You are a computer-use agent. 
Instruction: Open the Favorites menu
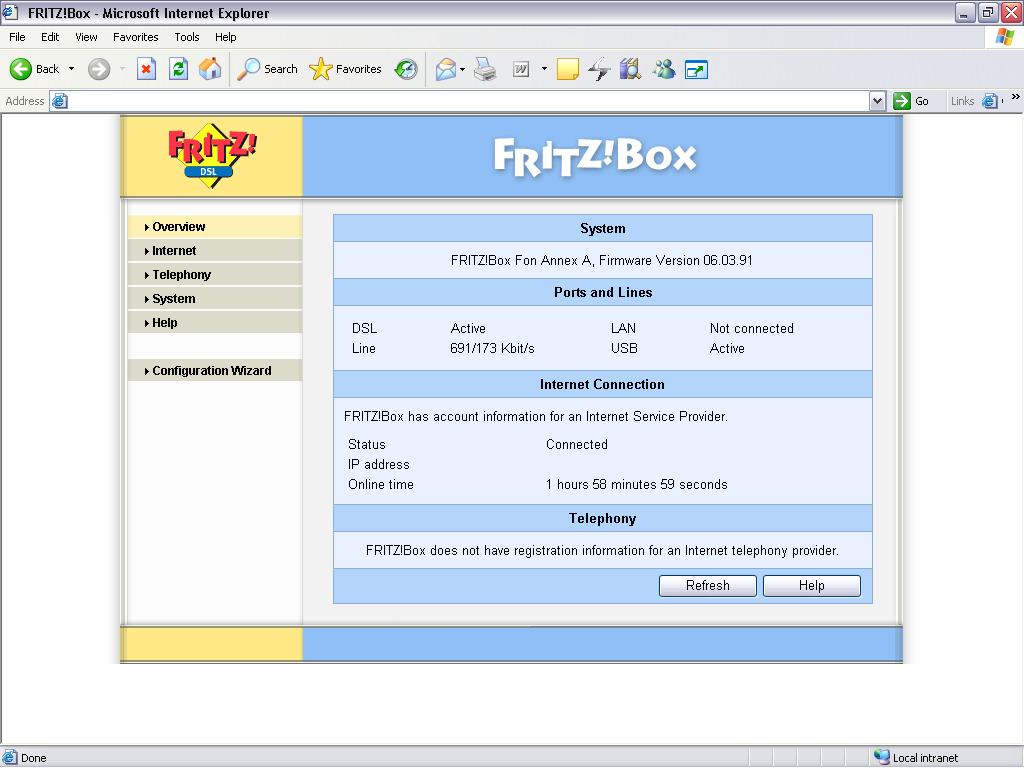coord(135,37)
